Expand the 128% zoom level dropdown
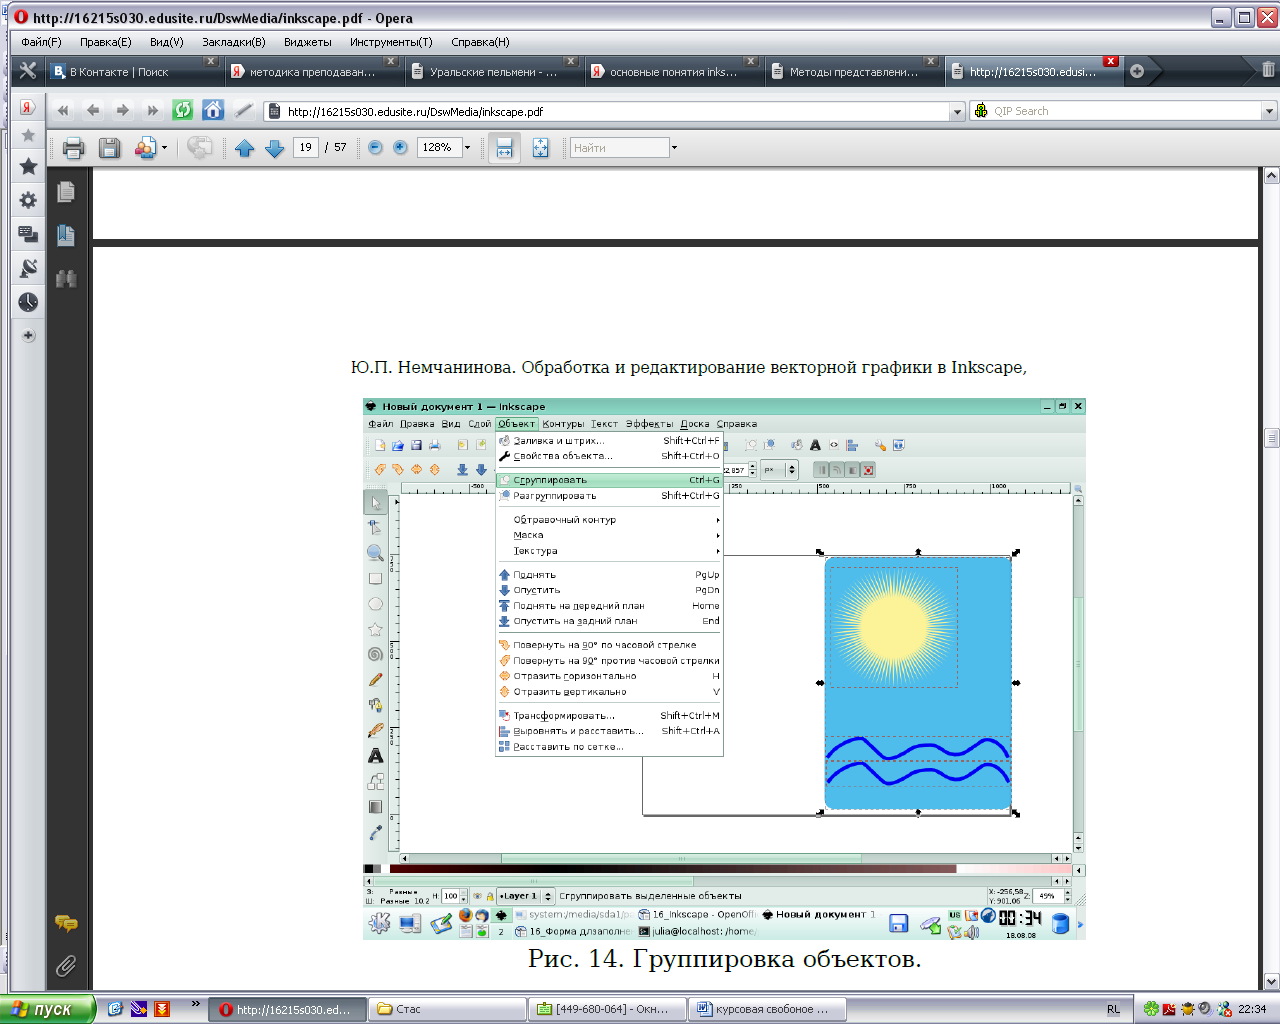This screenshot has height=1024, width=1280. tap(467, 148)
